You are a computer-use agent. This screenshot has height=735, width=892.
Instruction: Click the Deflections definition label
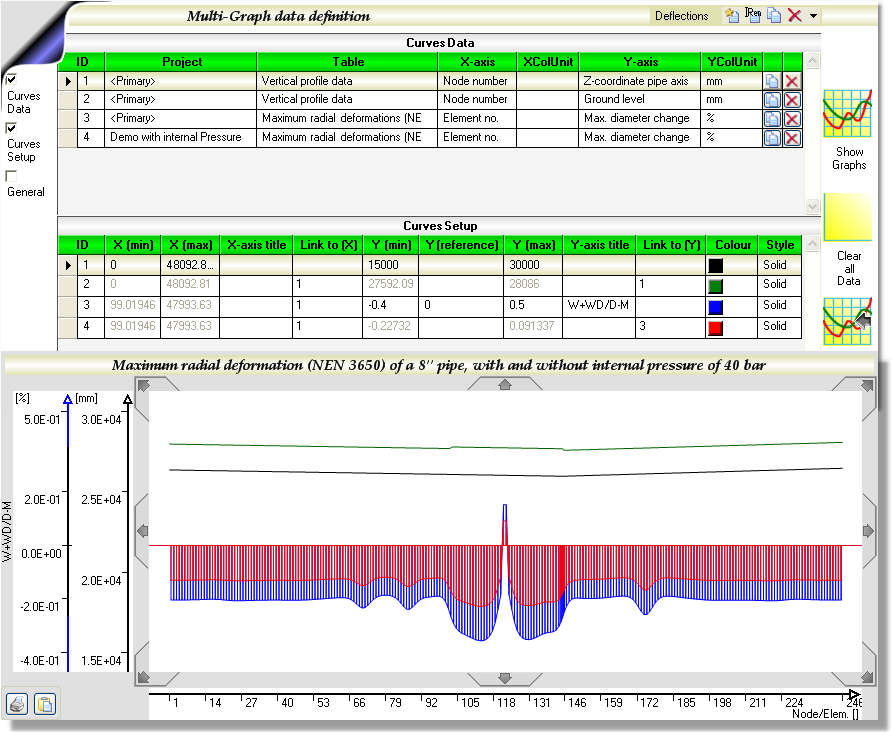click(681, 16)
